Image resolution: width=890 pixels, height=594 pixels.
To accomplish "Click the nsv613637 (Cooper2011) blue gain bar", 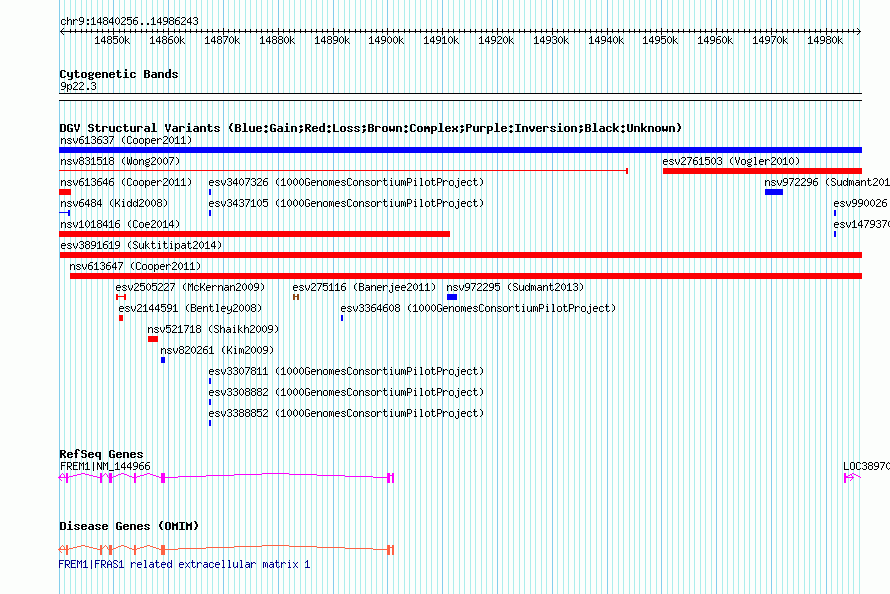I will (x=460, y=150).
